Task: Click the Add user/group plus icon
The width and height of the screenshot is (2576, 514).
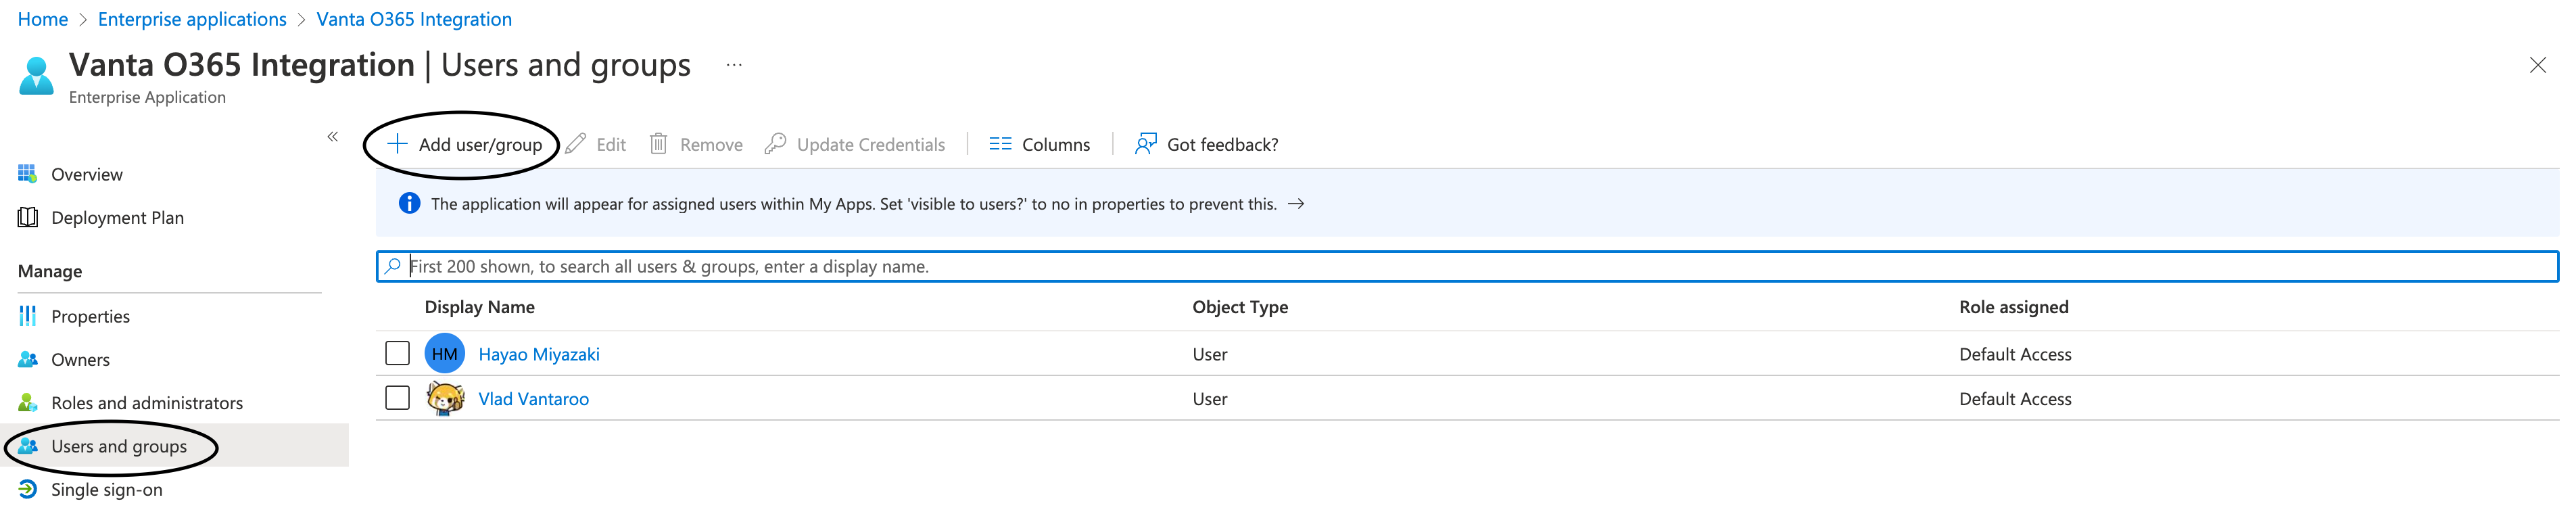Action: (397, 144)
